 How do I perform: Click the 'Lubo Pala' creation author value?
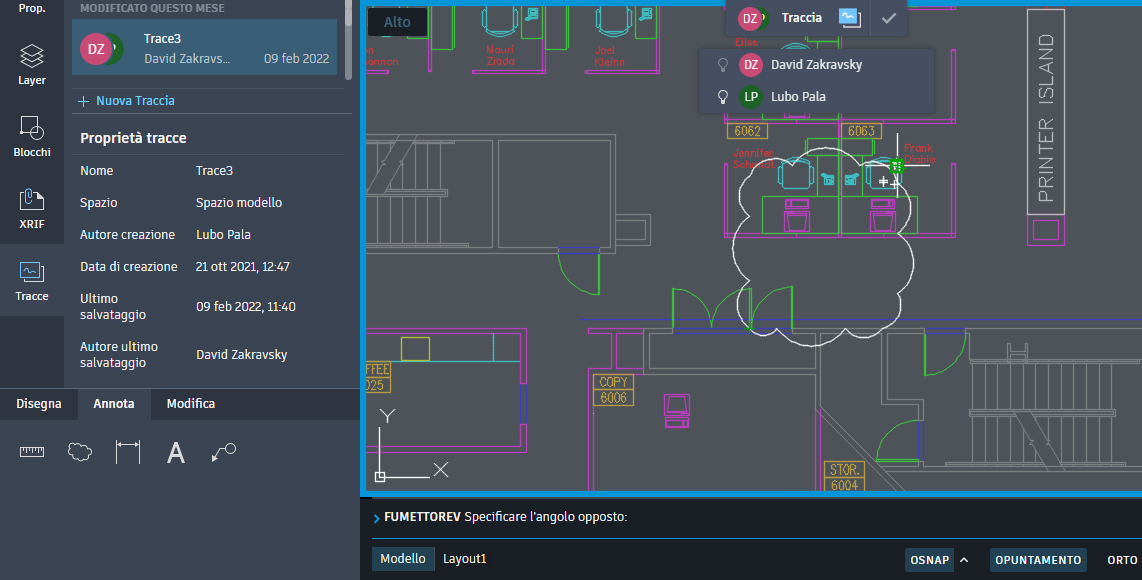223,235
